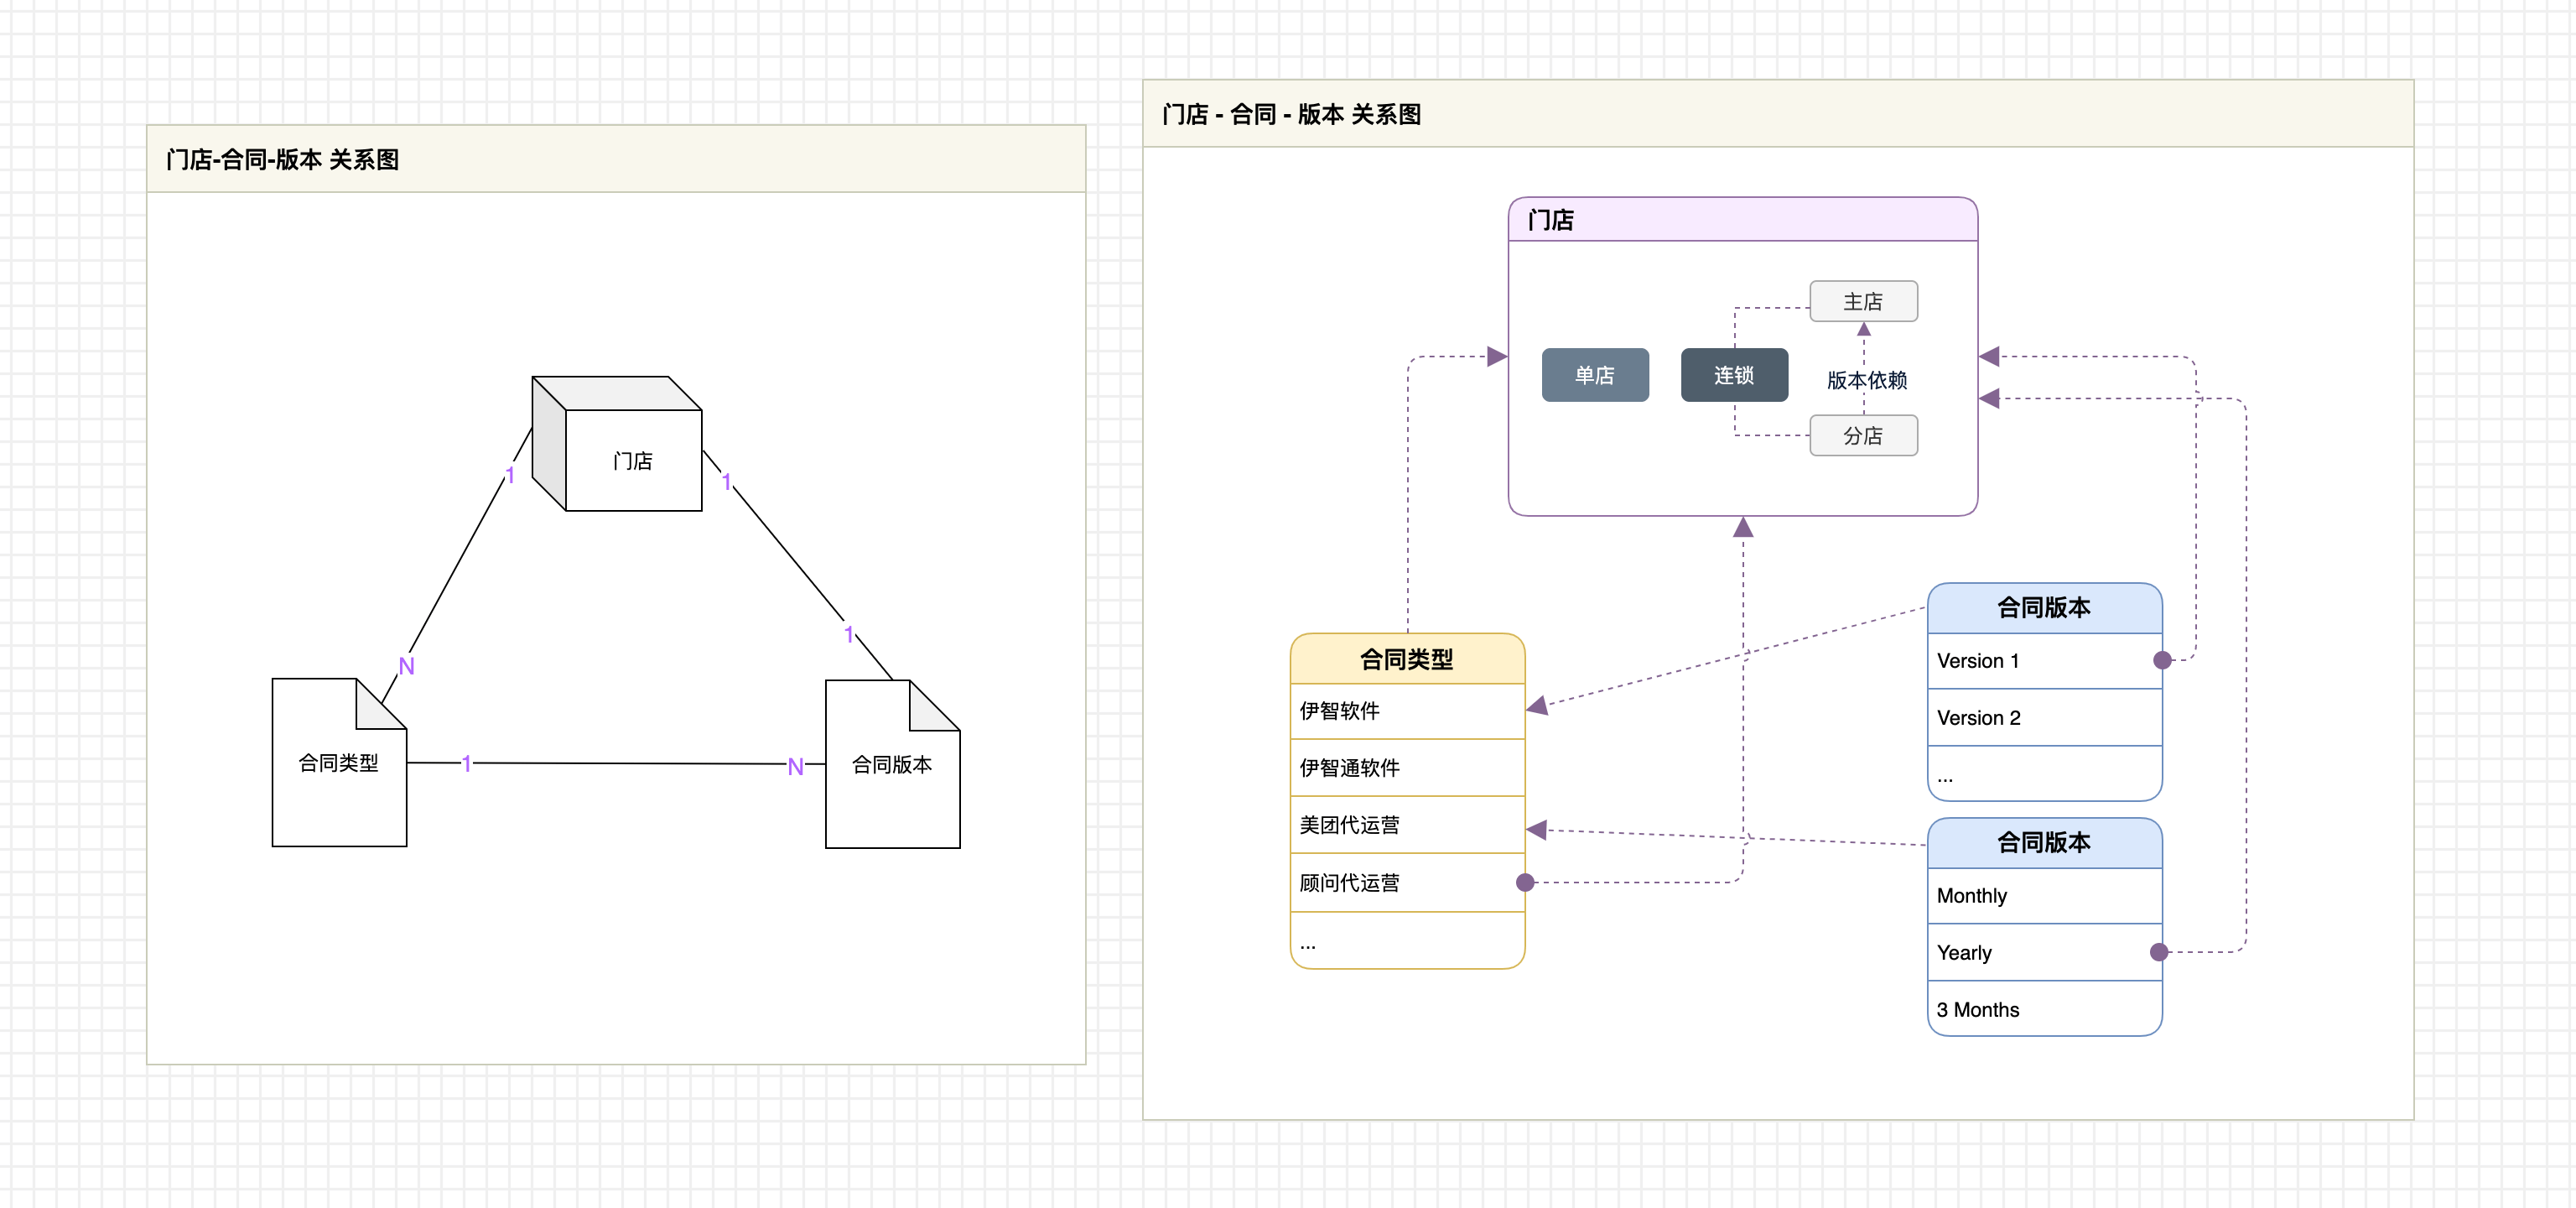Select the Monthly row

[2044, 896]
